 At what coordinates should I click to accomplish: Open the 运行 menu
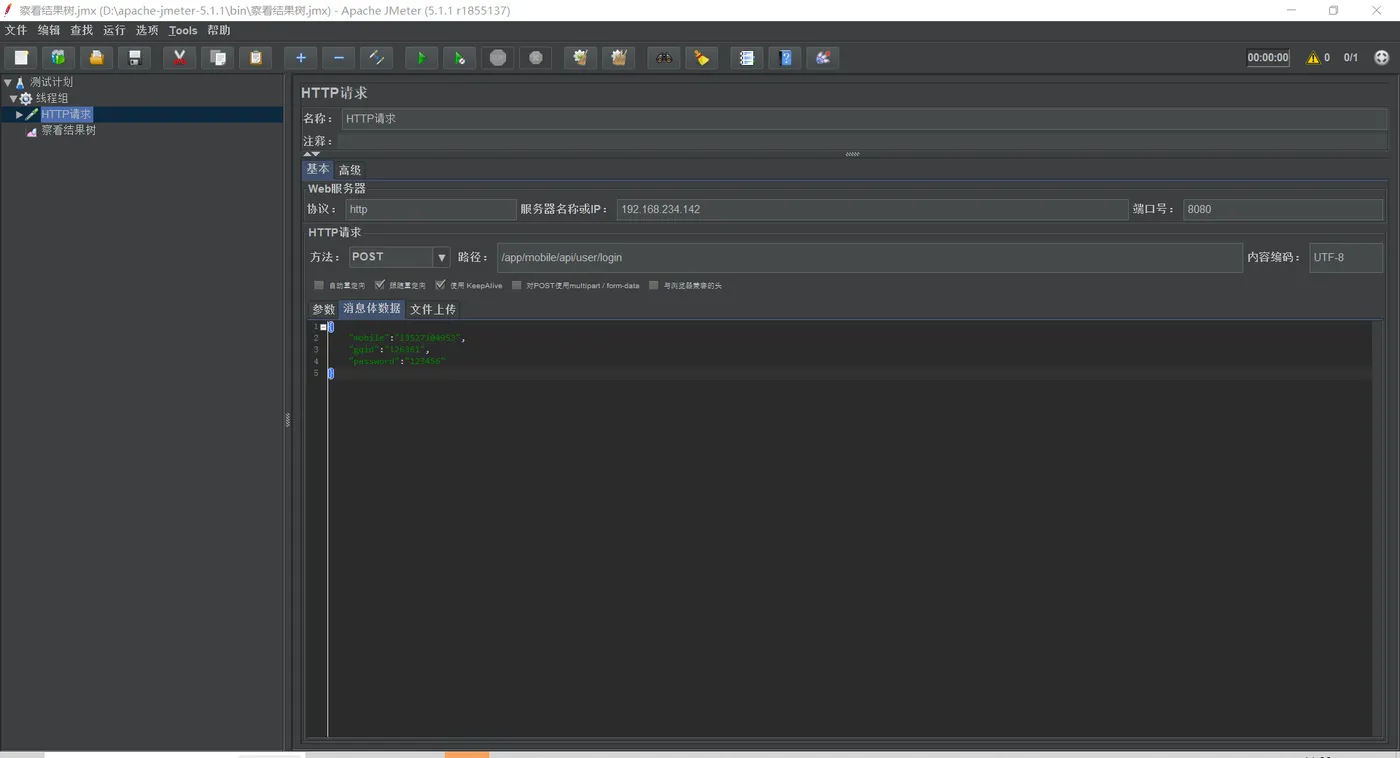[115, 30]
